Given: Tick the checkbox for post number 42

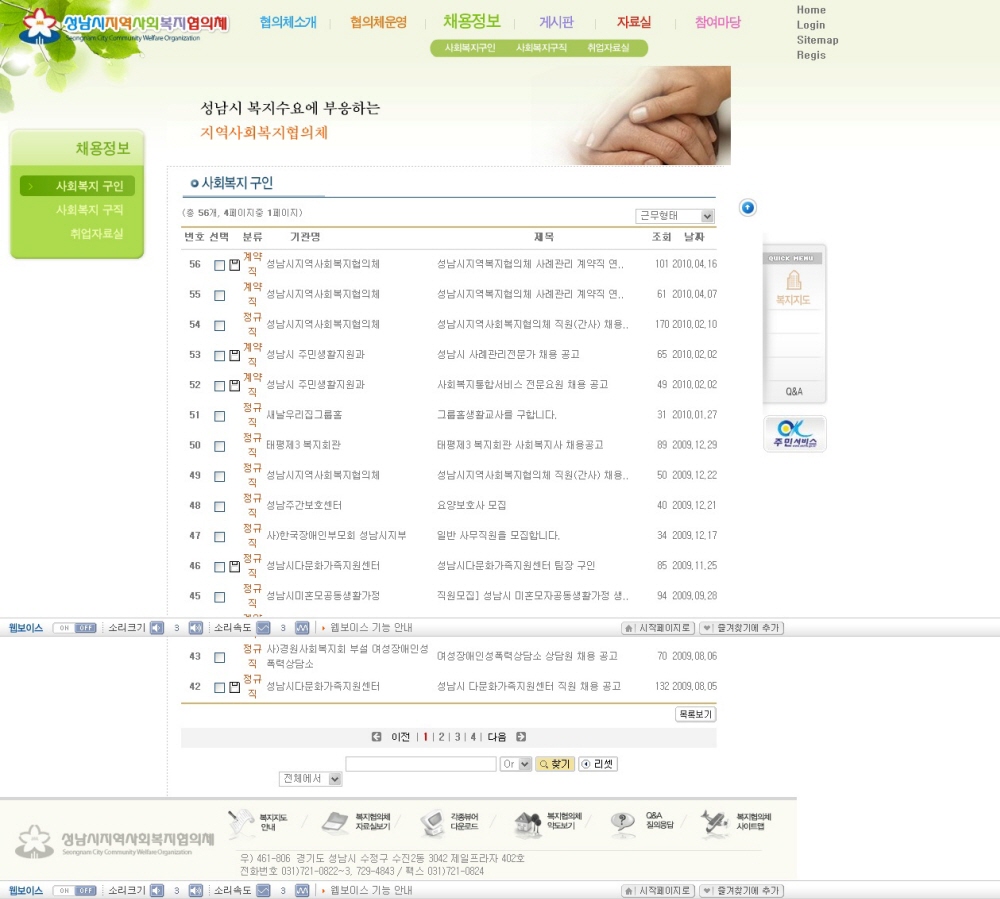Looking at the screenshot, I should tap(220, 687).
